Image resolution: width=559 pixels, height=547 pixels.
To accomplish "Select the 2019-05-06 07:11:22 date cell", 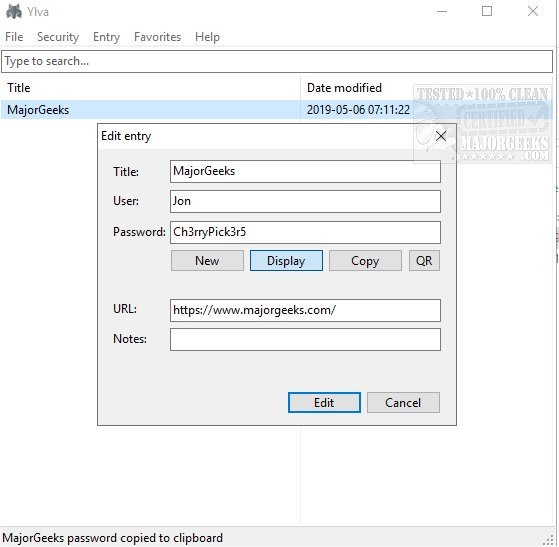I will [358, 110].
